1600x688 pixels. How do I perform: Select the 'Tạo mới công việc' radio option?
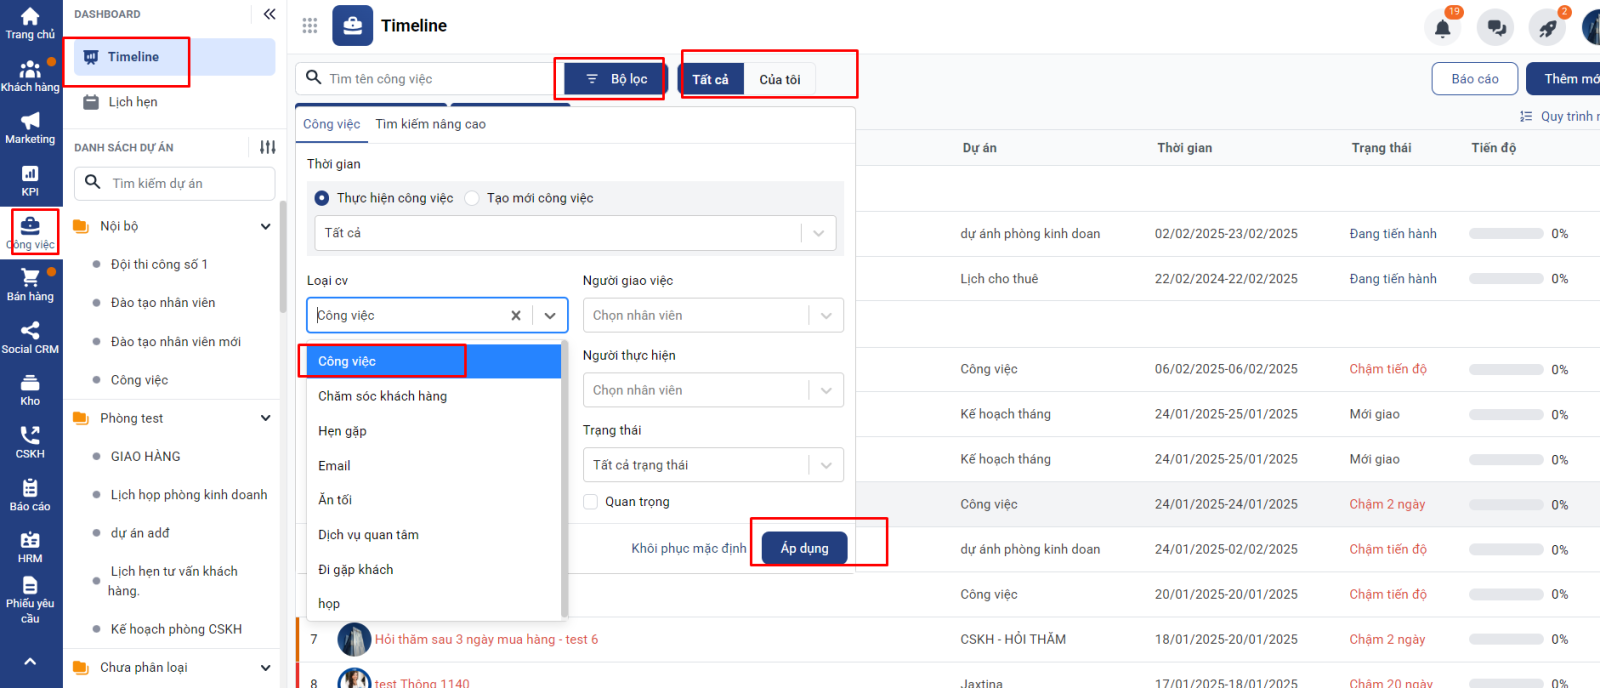tap(472, 198)
